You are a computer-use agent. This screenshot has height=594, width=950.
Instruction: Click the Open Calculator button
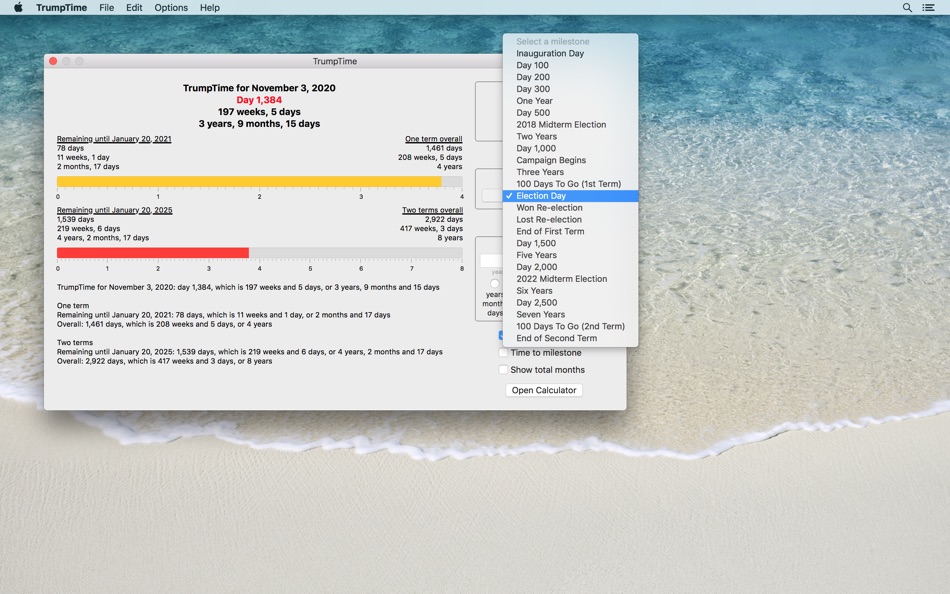coord(544,390)
